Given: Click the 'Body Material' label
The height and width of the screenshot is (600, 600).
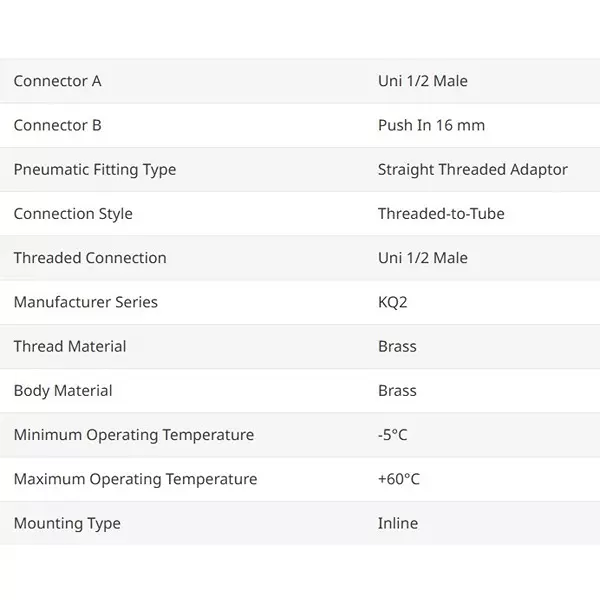Looking at the screenshot, I should (x=63, y=390).
